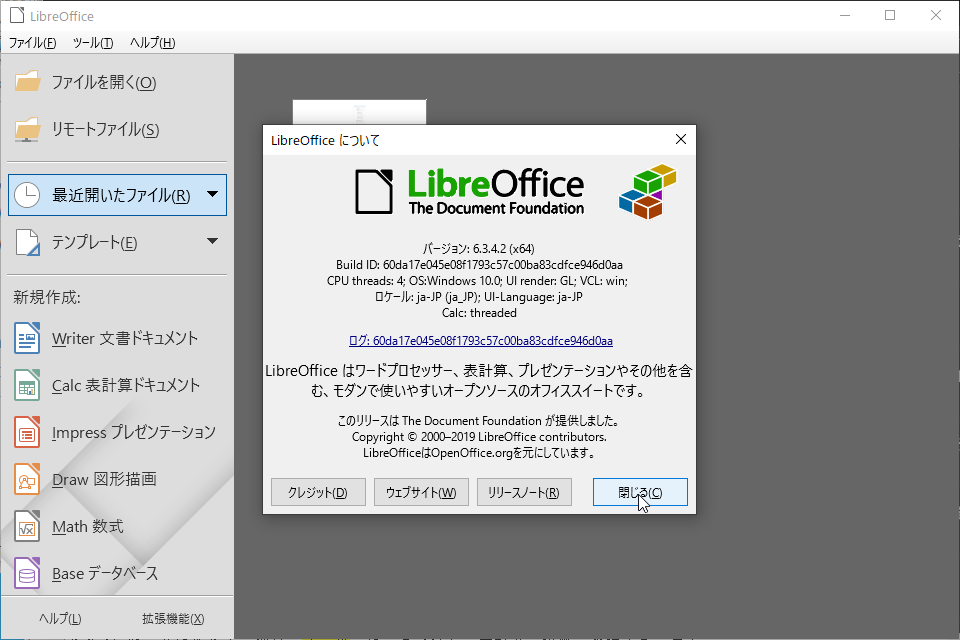Open the ツール menu

92,43
